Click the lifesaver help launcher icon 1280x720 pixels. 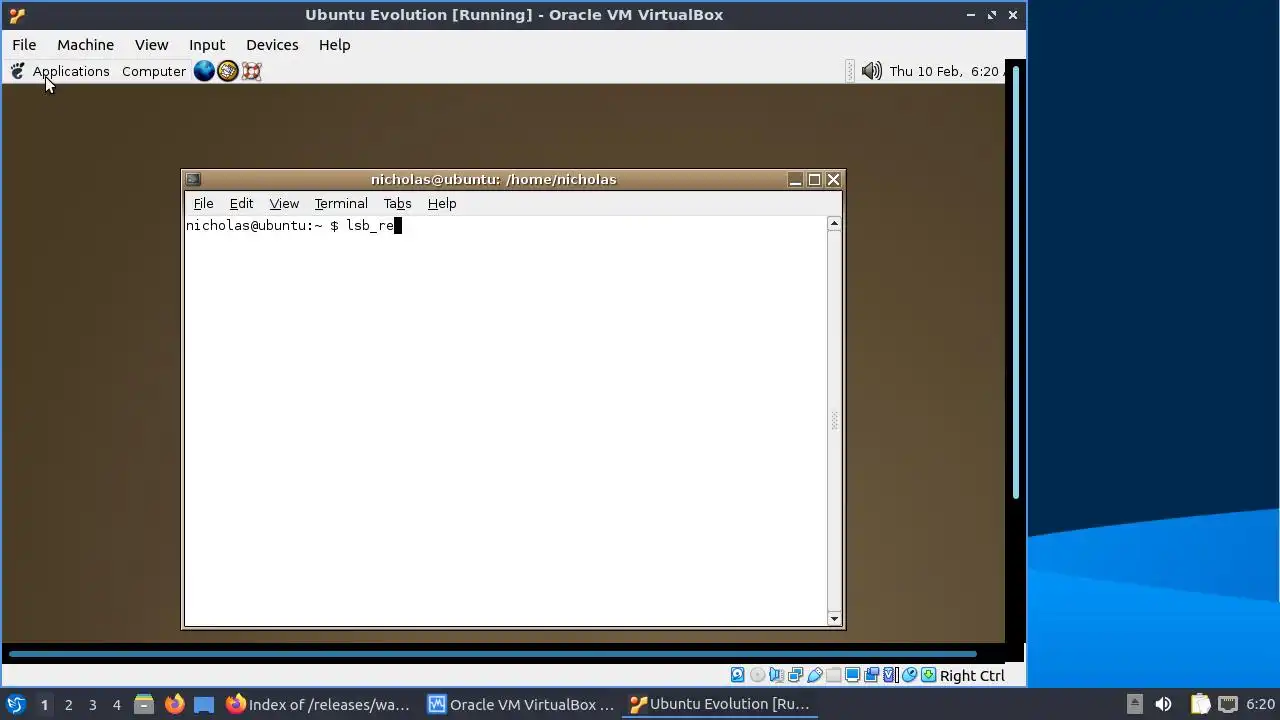coord(252,71)
